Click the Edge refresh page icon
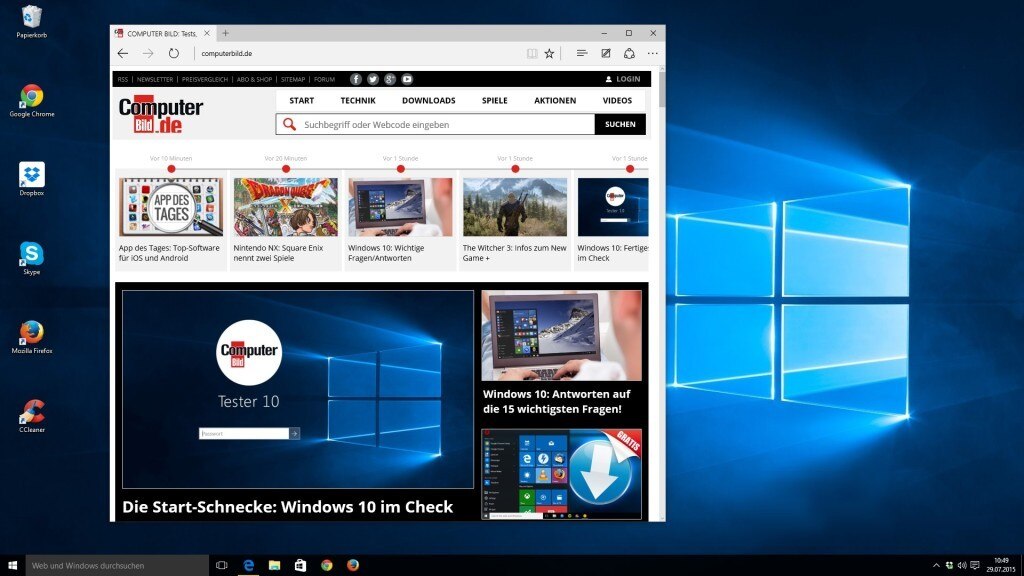The image size is (1024, 576). 174,53
